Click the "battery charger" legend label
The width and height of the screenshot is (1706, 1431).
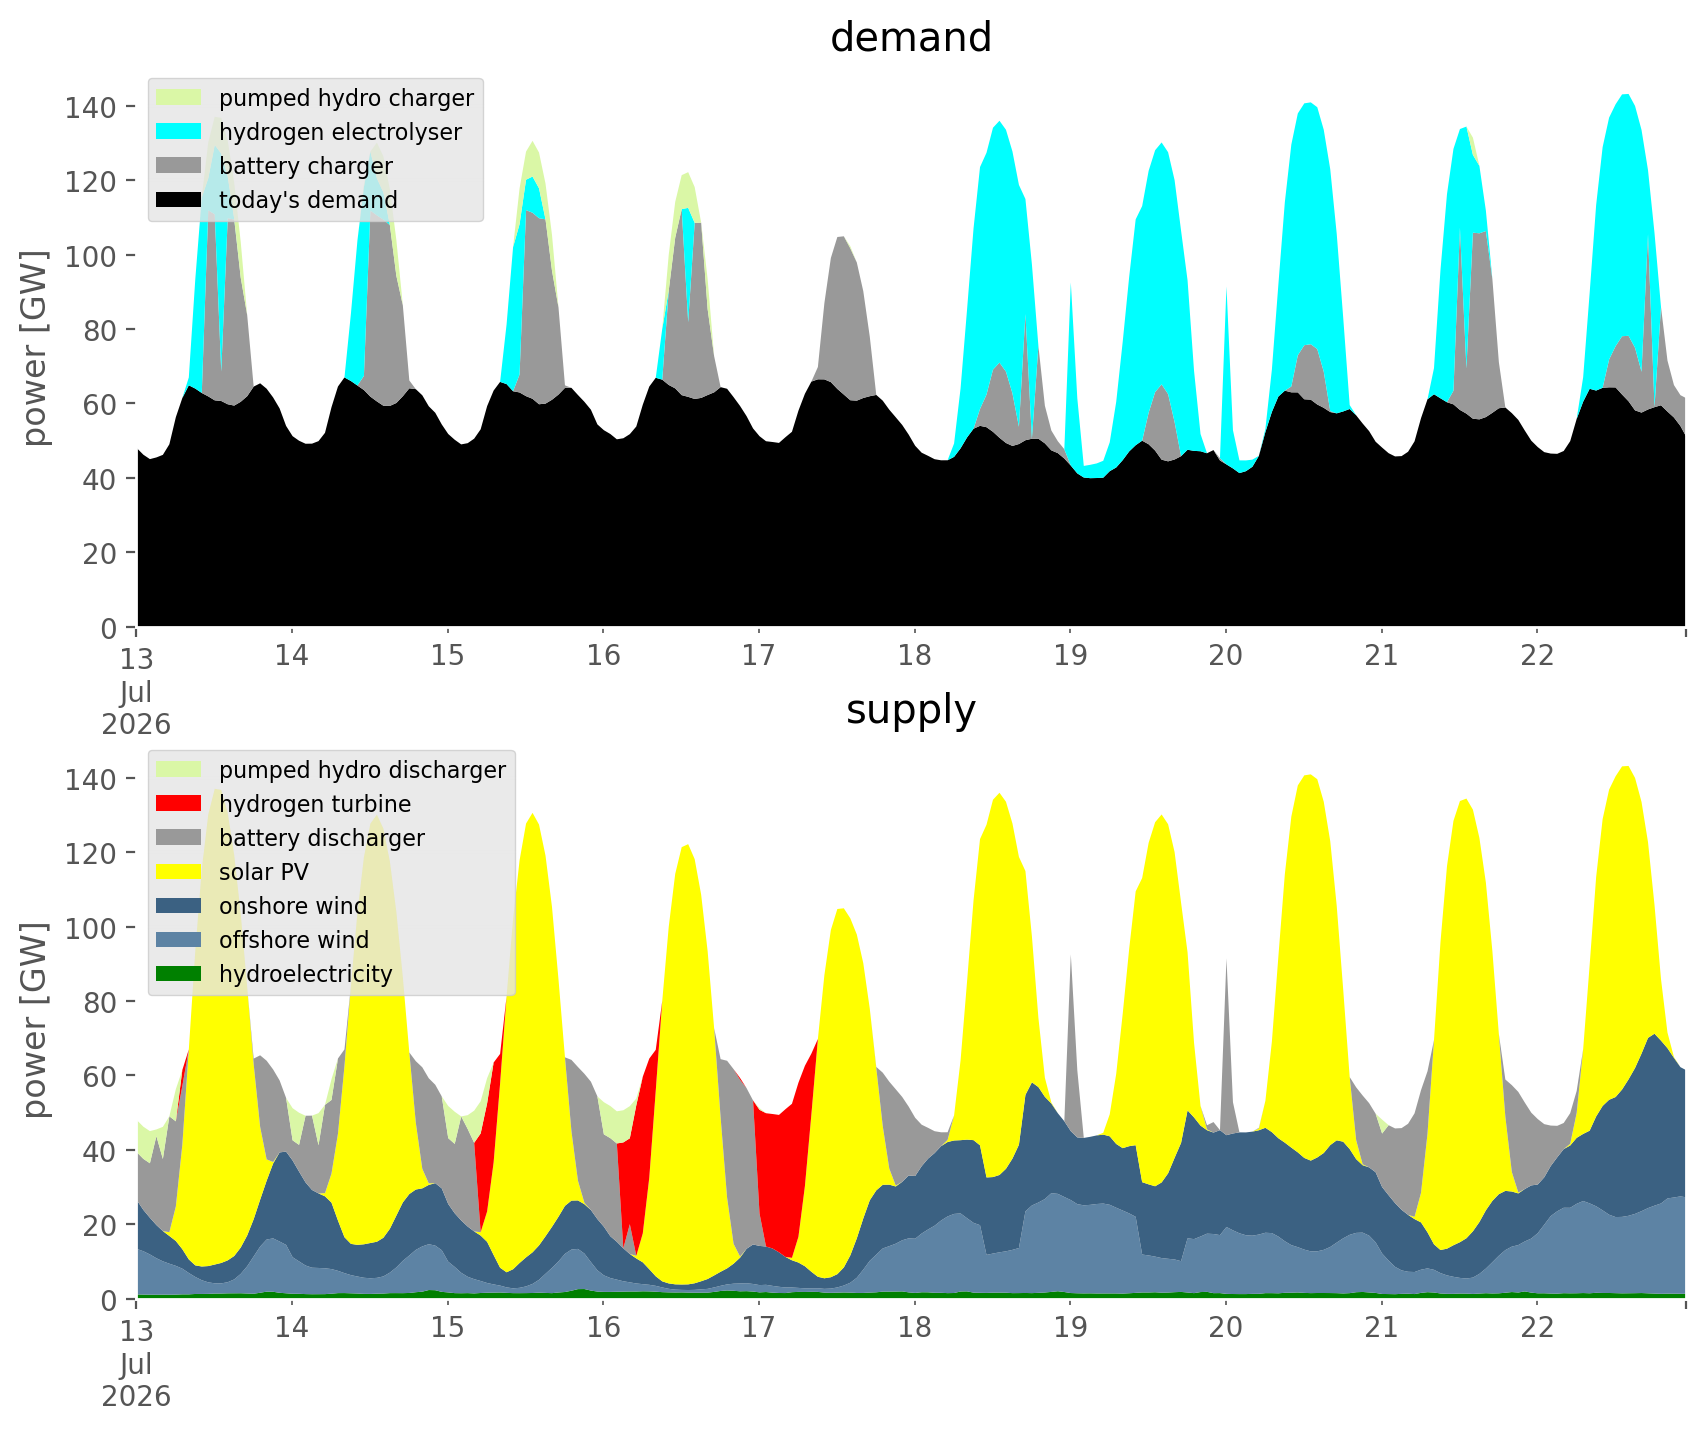[x=306, y=166]
